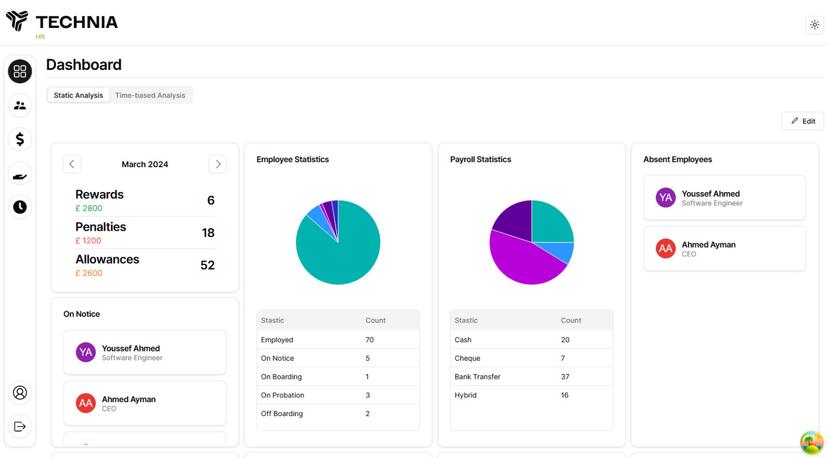Screen dimensions: 828x458
Task: Click the Technia logo
Action: pyautogui.click(x=61, y=22)
